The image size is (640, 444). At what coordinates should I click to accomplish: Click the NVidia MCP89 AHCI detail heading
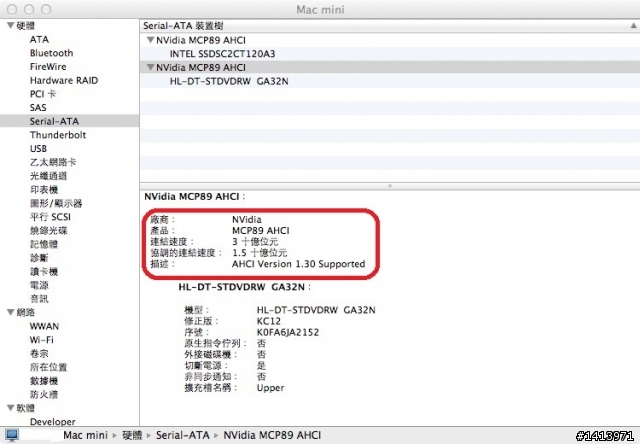pos(195,197)
